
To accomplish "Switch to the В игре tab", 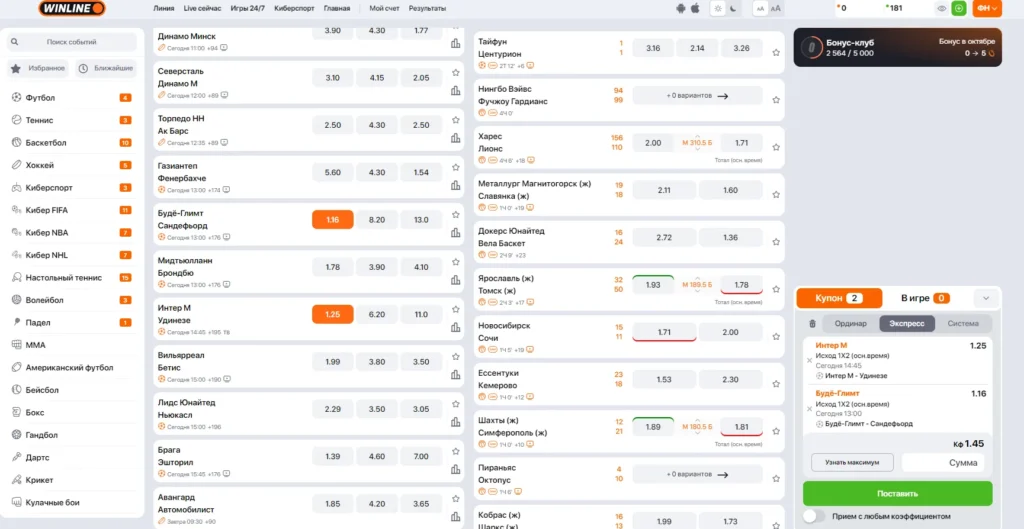I will pyautogui.click(x=925, y=298).
